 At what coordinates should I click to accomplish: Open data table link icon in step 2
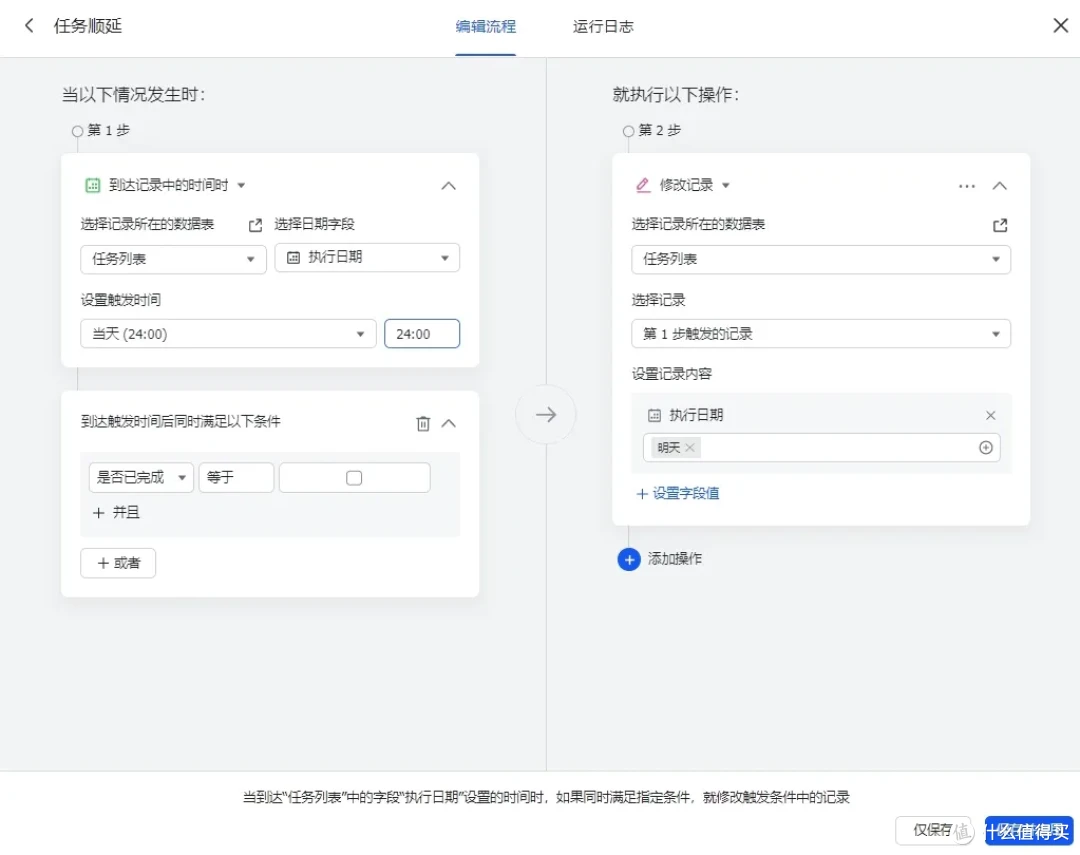tap(1000, 225)
